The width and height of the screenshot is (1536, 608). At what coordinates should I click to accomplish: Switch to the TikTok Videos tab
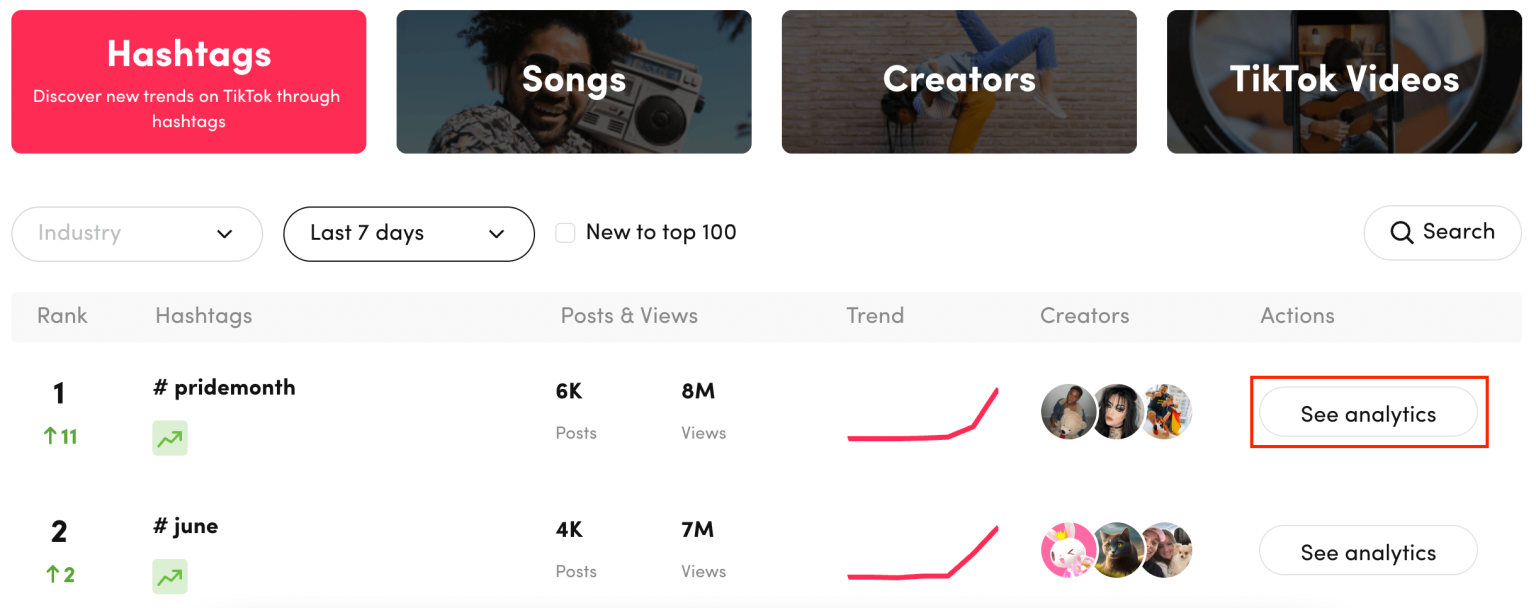(1343, 81)
